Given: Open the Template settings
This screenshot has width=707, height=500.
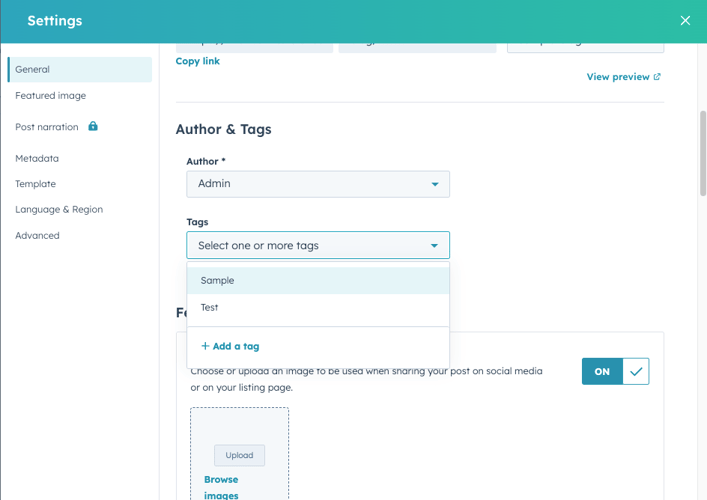Looking at the screenshot, I should coord(36,184).
